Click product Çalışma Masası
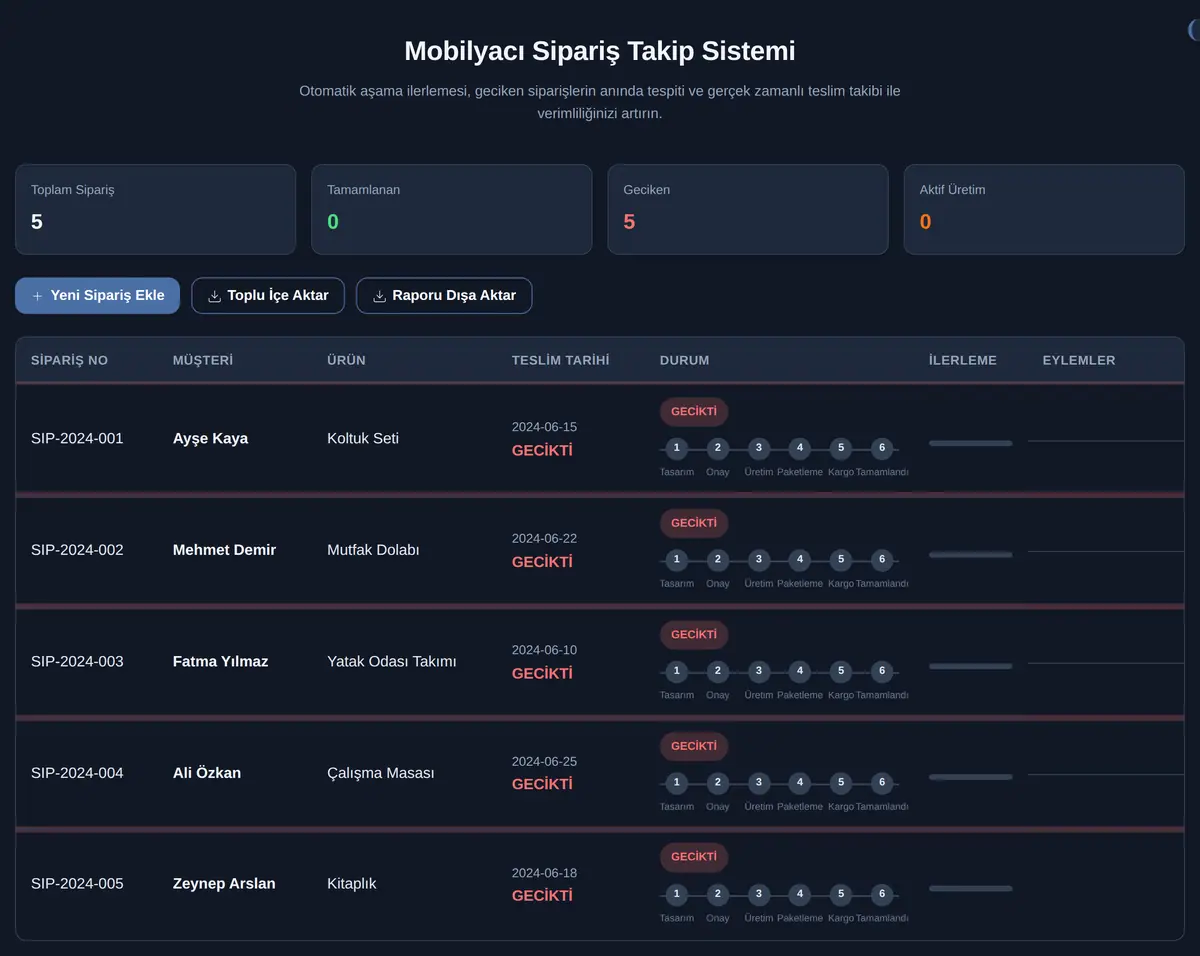 pyautogui.click(x=381, y=773)
